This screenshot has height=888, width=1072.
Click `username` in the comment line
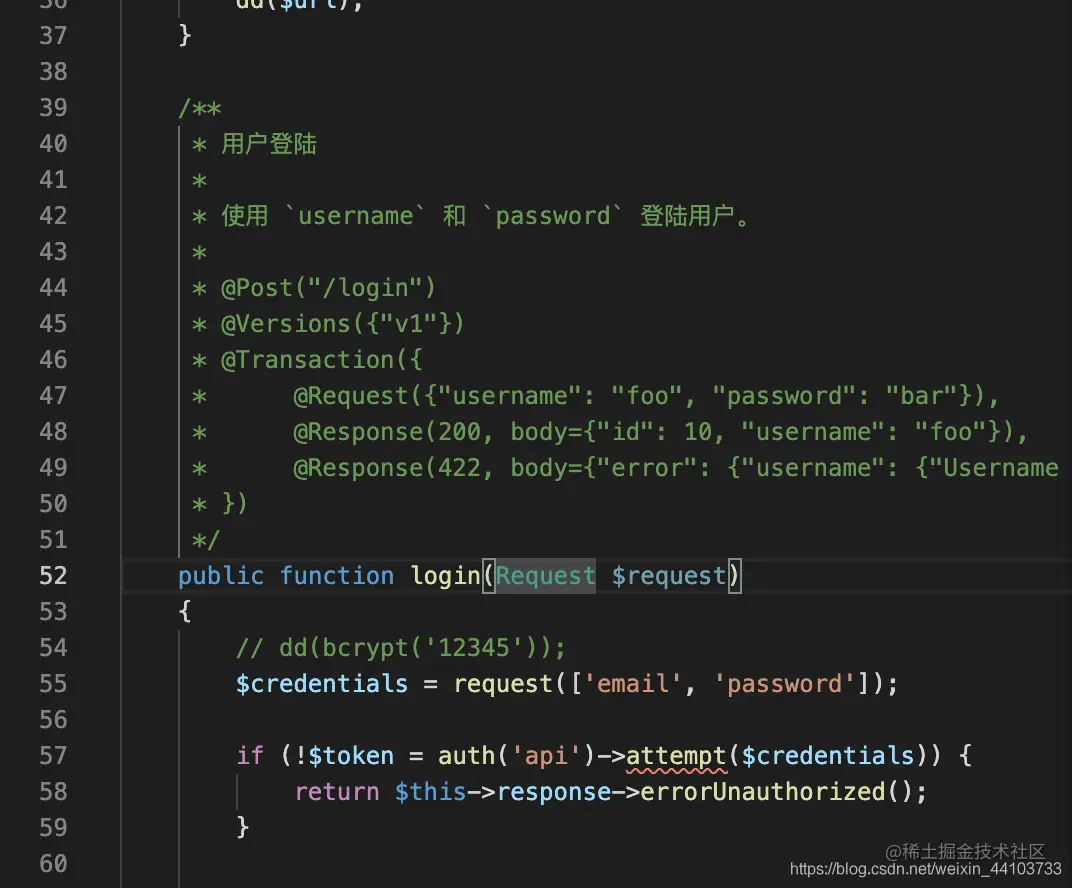pyautogui.click(x=356, y=215)
